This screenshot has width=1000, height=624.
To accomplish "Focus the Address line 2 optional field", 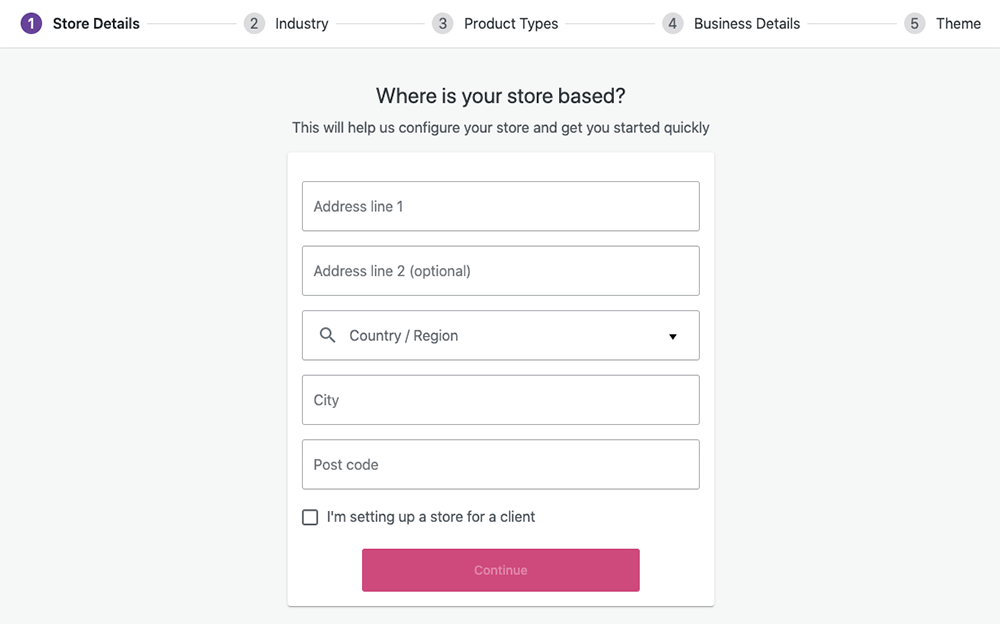I will tap(501, 271).
